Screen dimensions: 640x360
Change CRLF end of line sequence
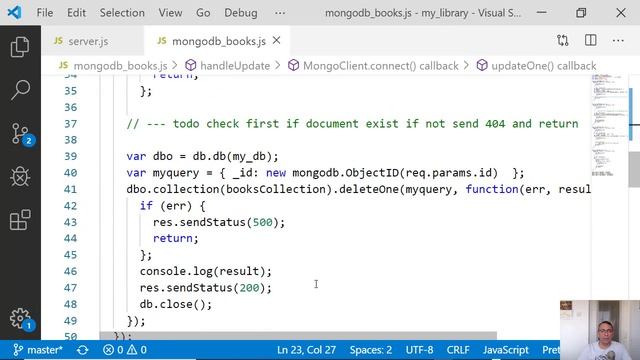458,350
